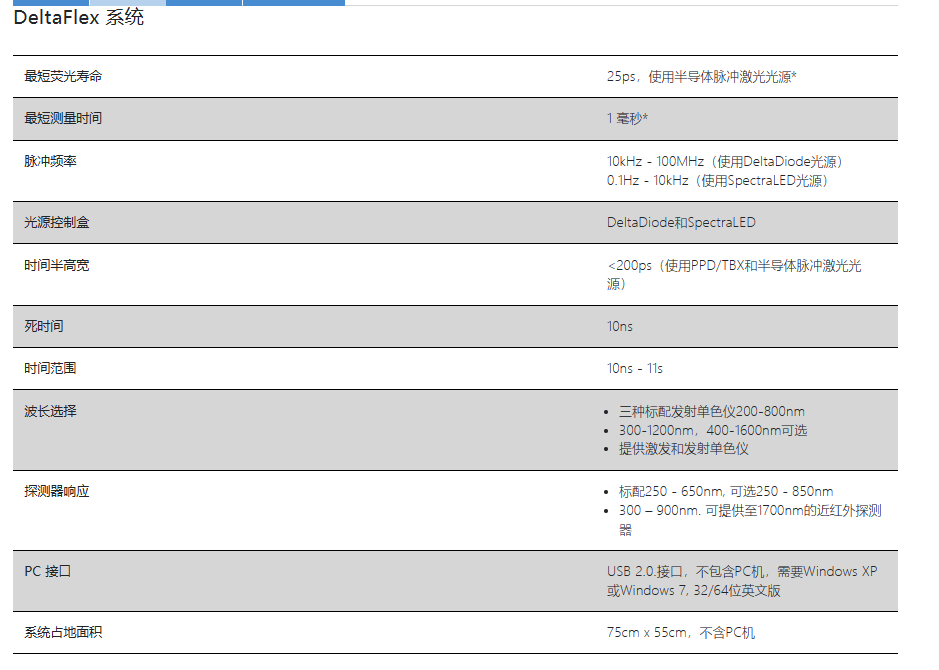Image resolution: width=939 pixels, height=670 pixels.
Task: Click the 死时间 row label
Action: click(x=44, y=326)
